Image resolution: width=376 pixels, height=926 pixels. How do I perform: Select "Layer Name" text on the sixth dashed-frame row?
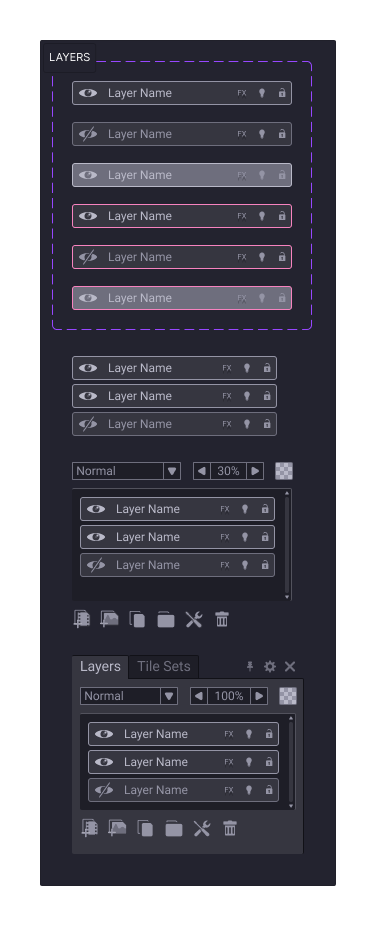140,298
